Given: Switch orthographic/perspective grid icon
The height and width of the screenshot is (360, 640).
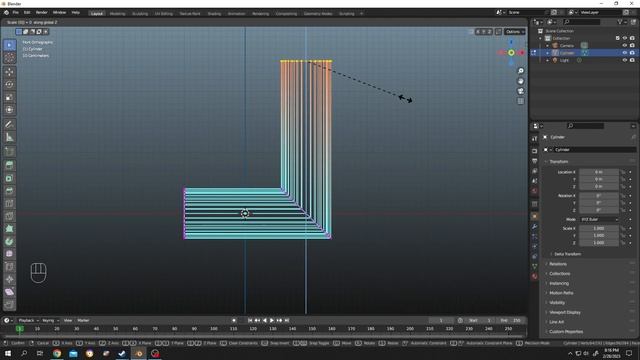Looking at the screenshot, I should (520, 101).
